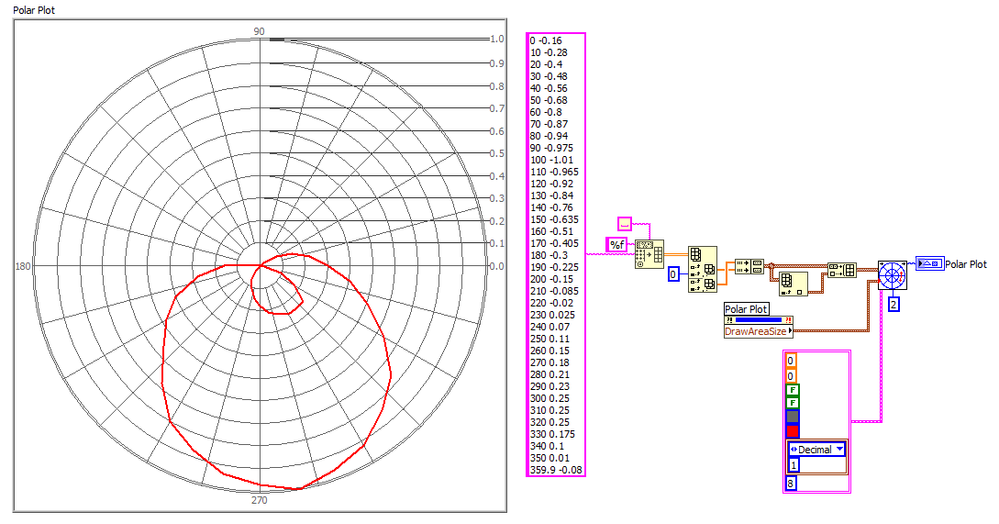Click the data row '80 -0.94'

549,136
